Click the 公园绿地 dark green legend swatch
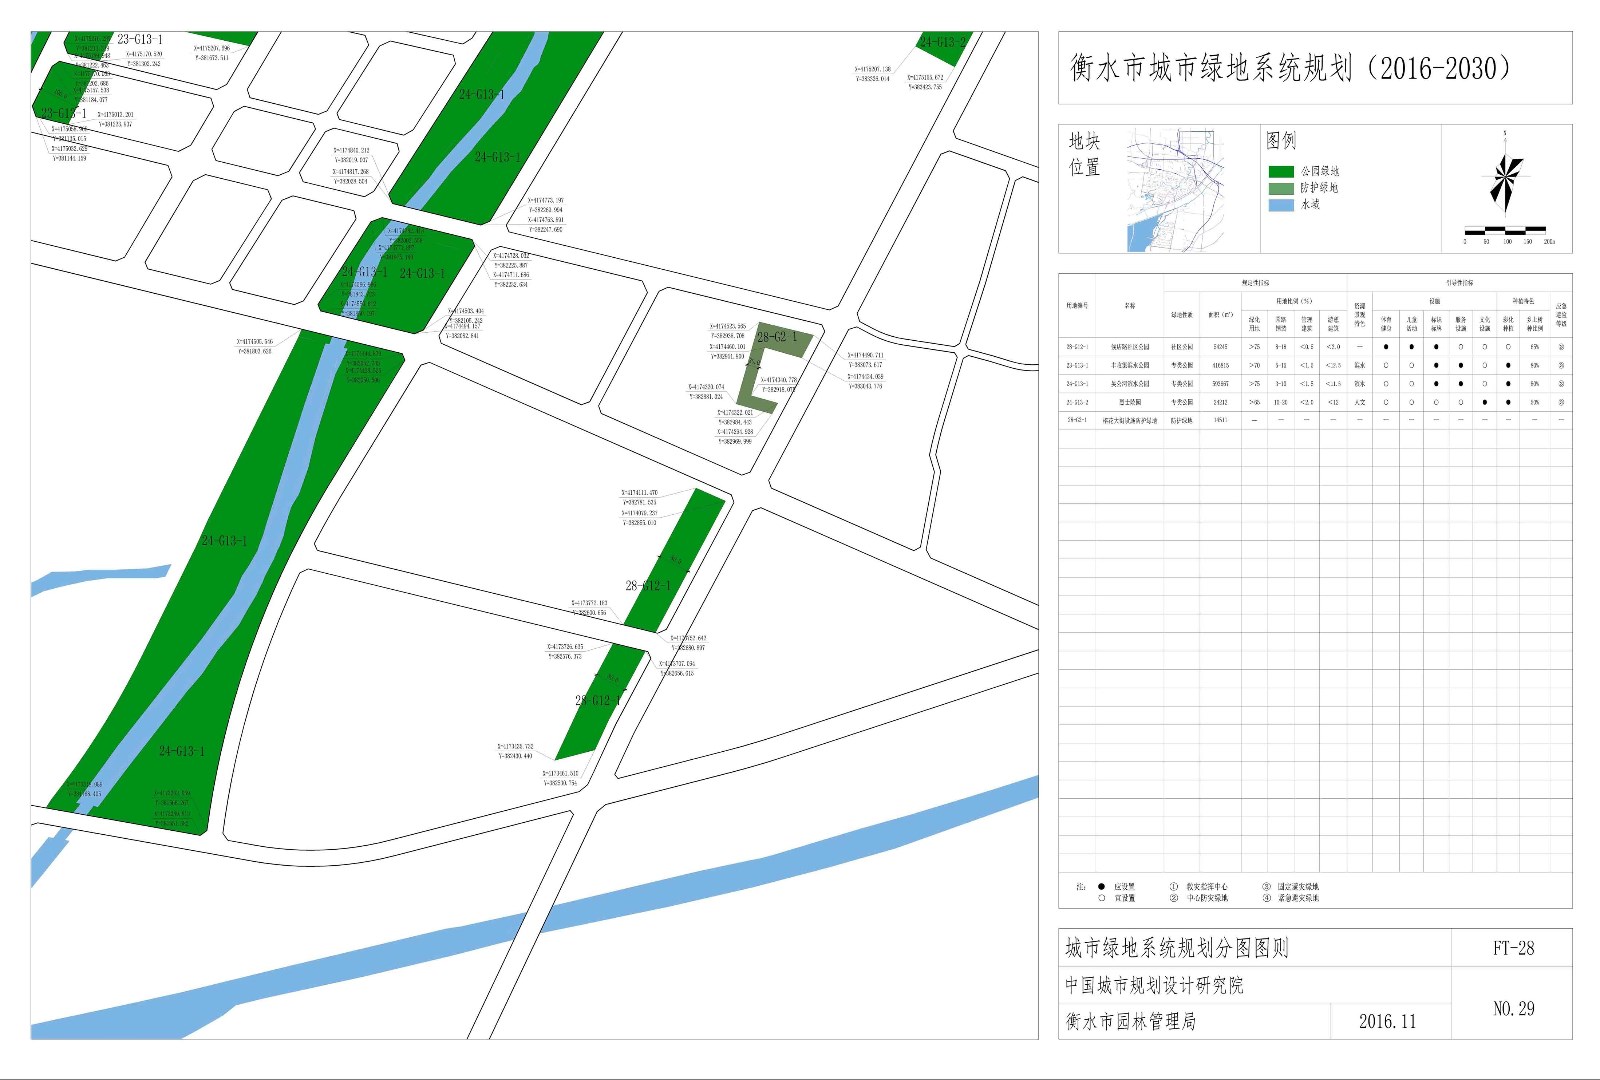 [1281, 172]
